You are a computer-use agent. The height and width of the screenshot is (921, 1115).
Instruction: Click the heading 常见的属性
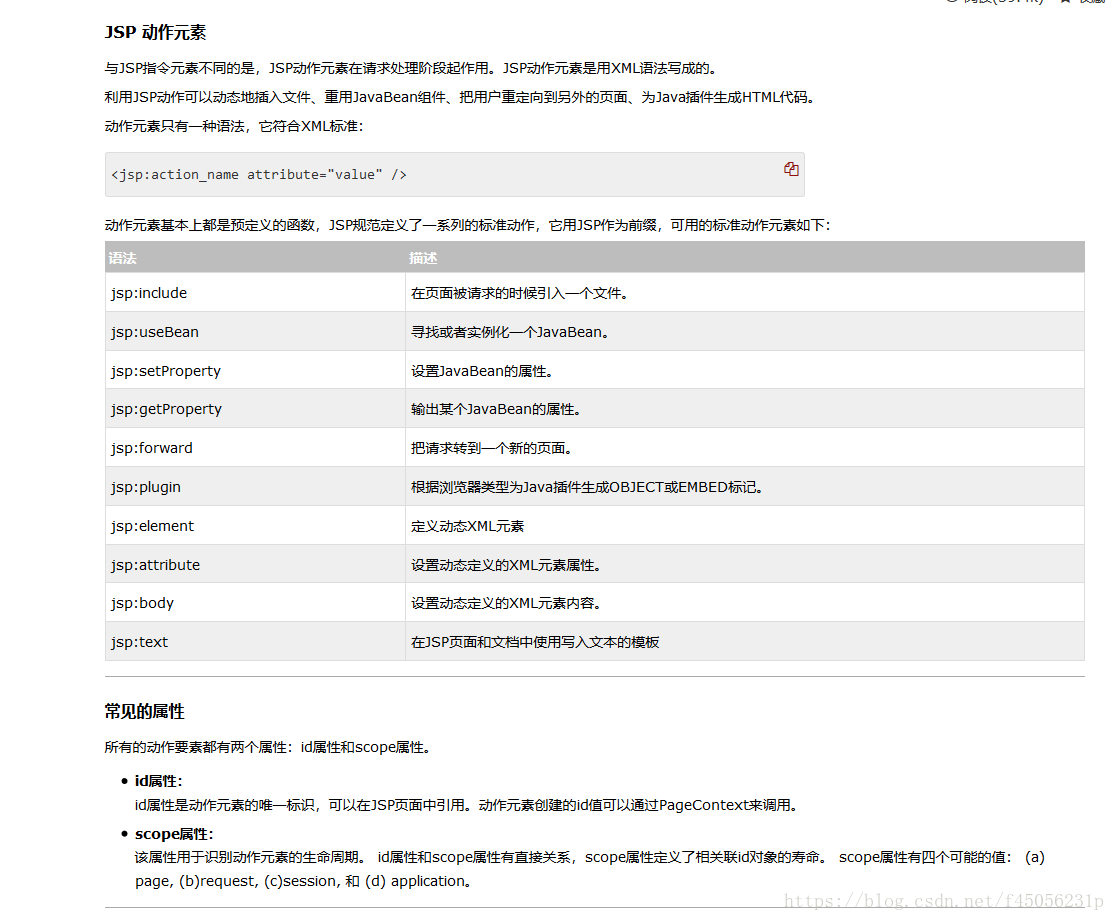(x=144, y=711)
